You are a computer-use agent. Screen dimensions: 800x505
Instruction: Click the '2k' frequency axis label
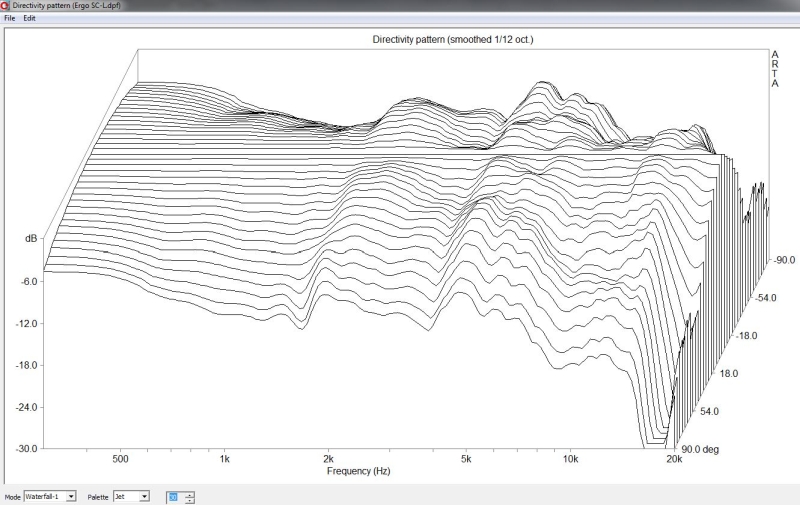click(x=329, y=459)
